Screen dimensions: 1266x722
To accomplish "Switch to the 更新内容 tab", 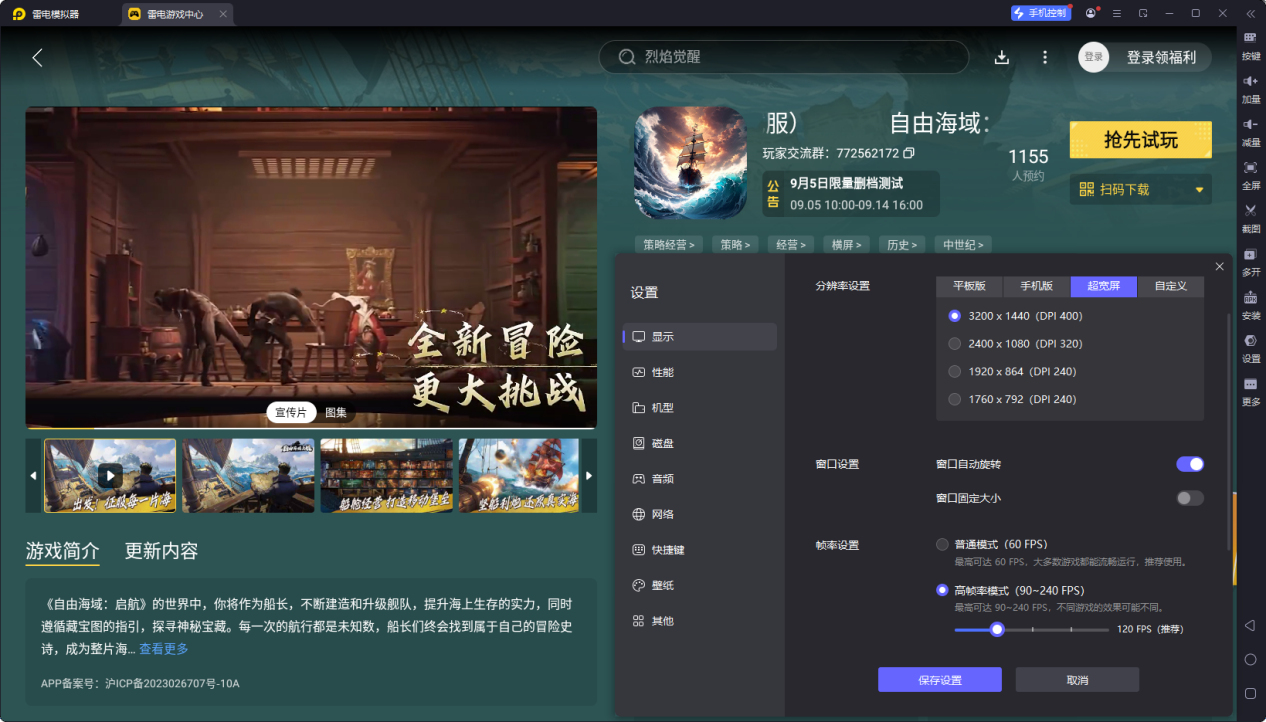I will pyautogui.click(x=161, y=551).
